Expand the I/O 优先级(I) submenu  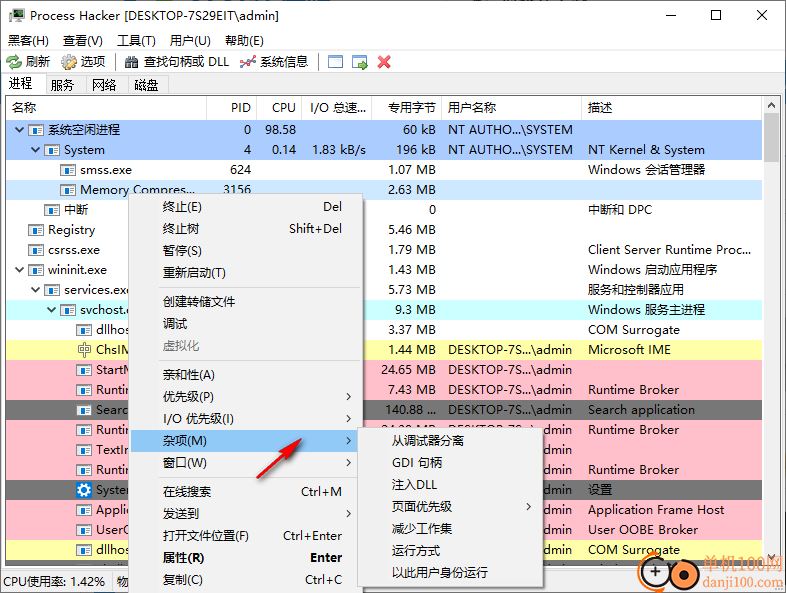pyautogui.click(x=348, y=419)
